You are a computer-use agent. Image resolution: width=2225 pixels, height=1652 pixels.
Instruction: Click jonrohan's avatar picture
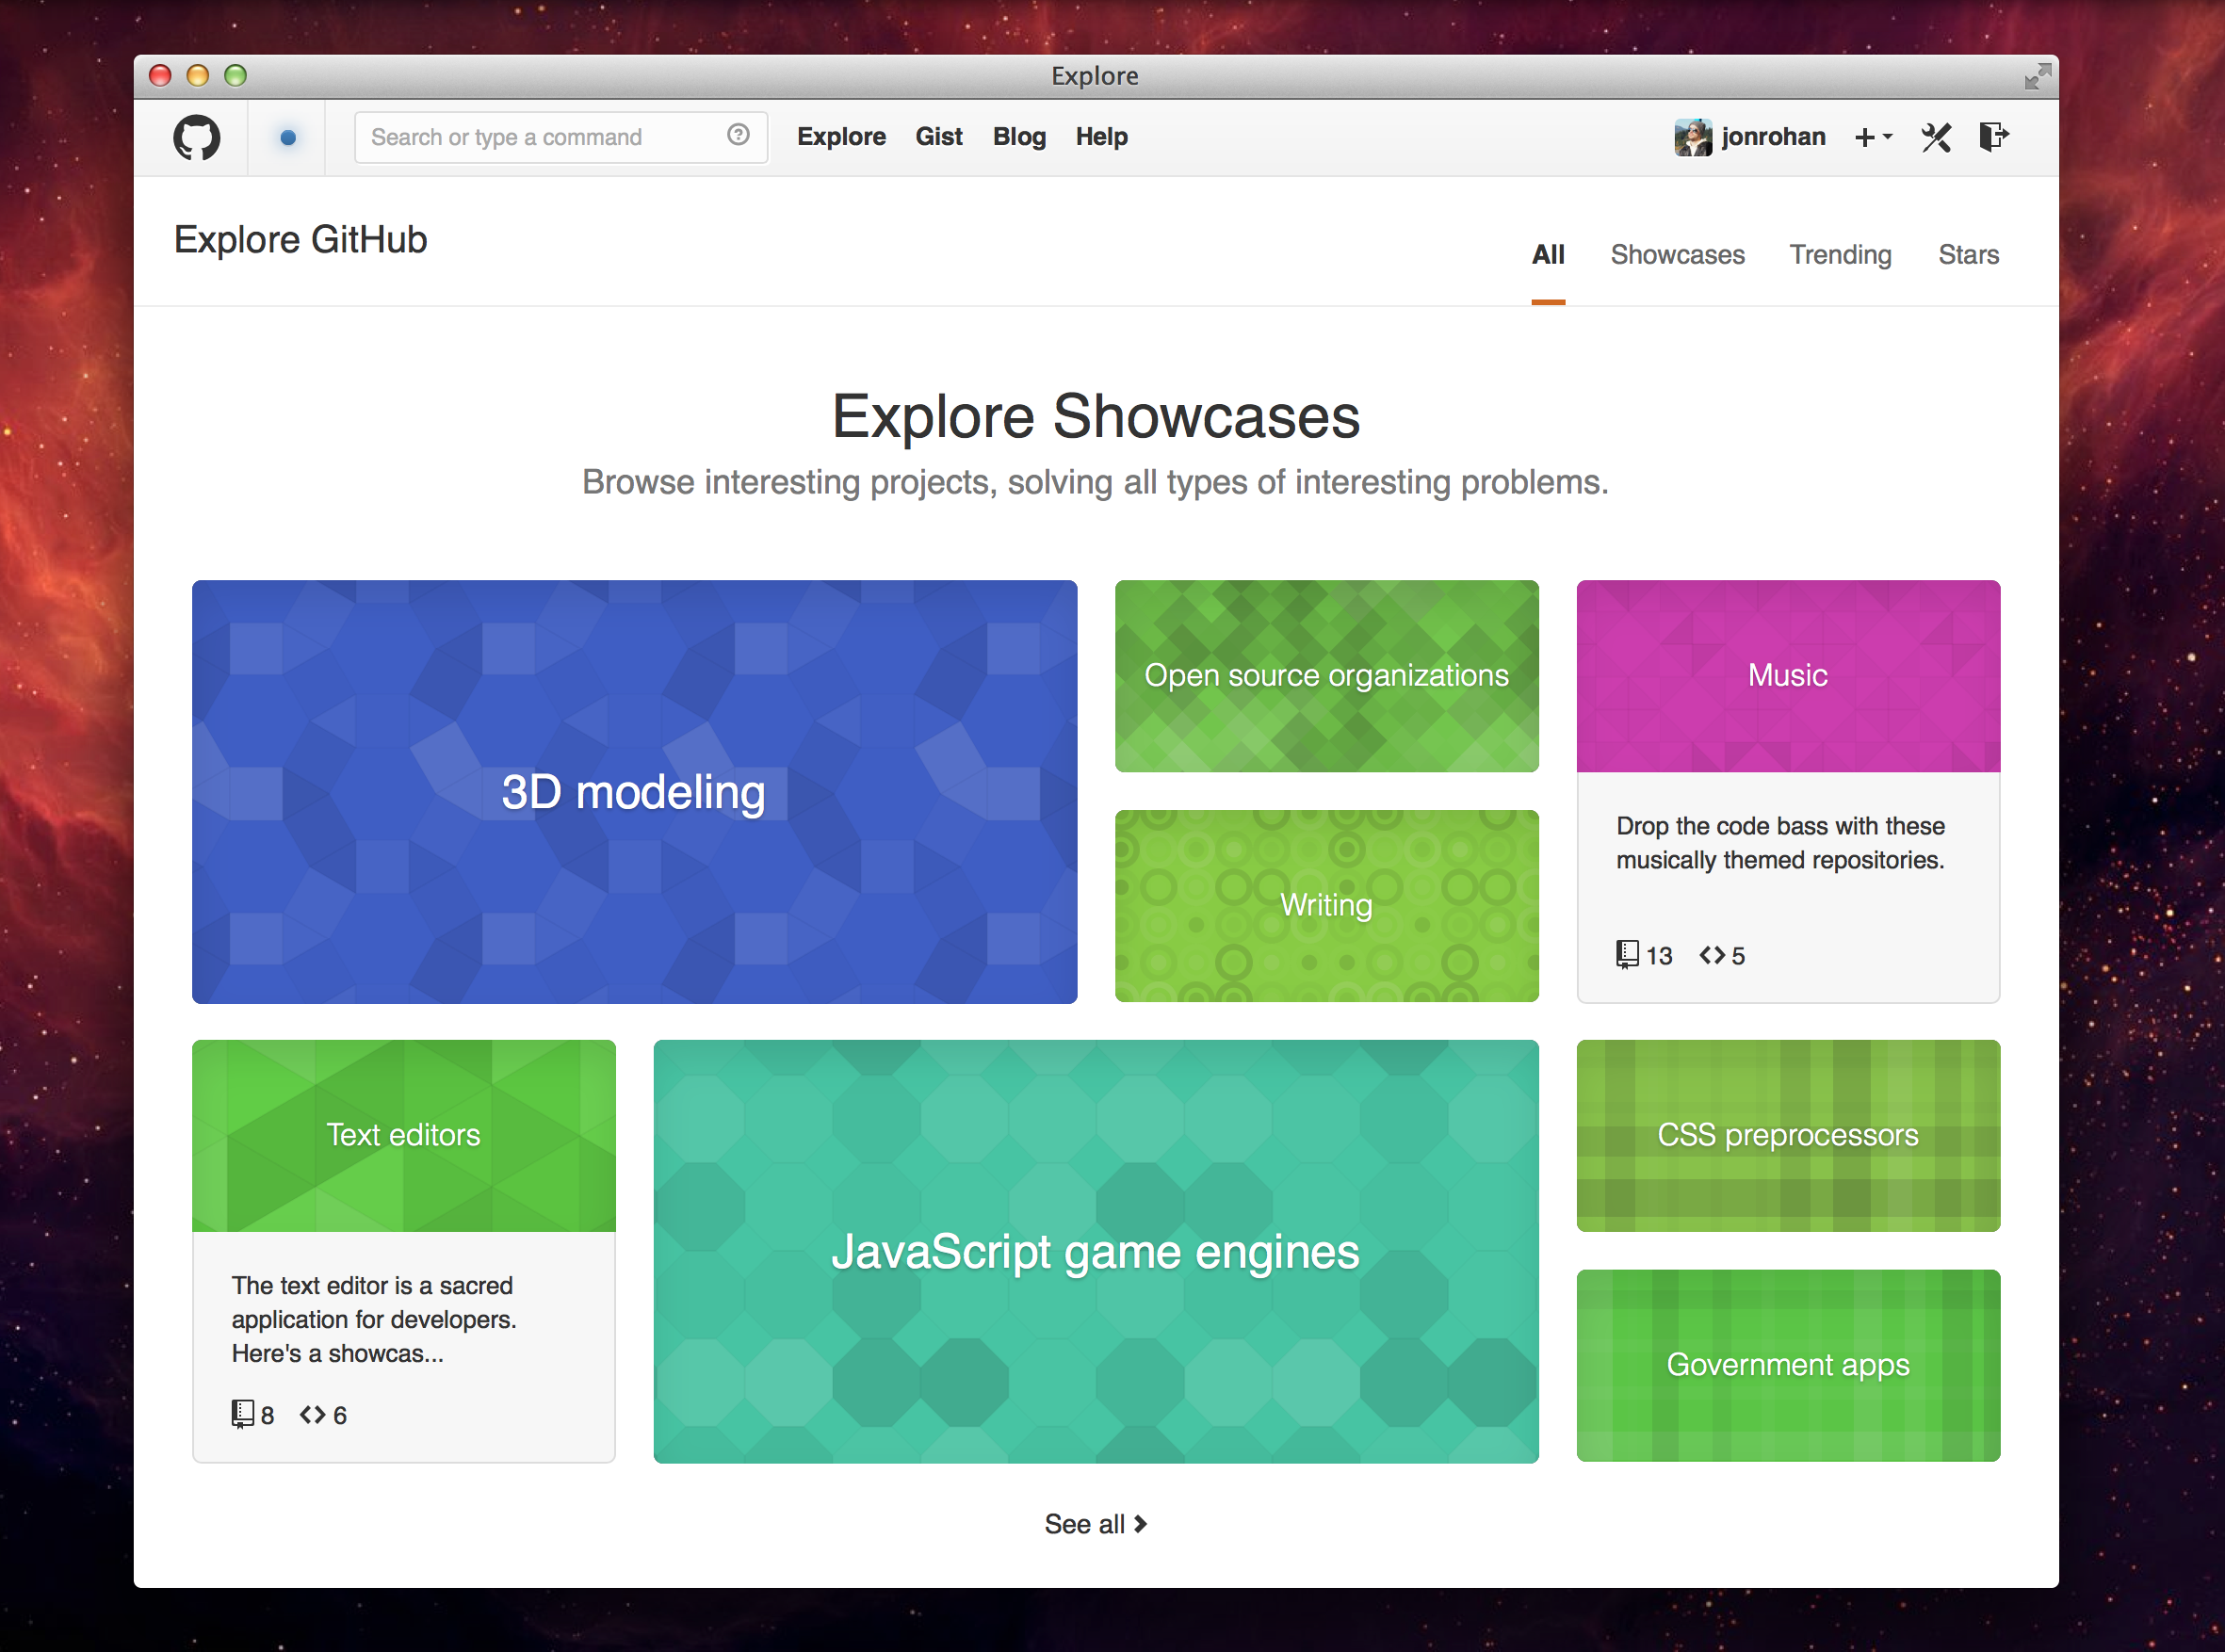1692,137
